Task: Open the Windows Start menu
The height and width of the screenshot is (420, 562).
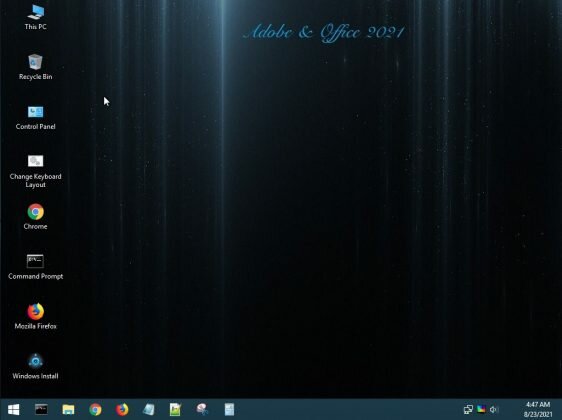Action: pos(14,409)
